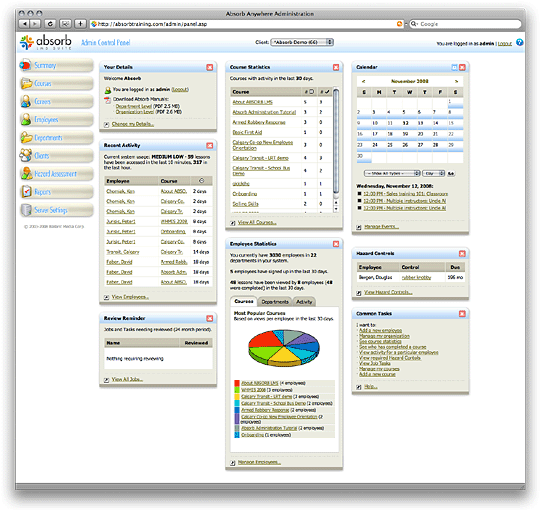Viewport: 540px width, 511px height.
Task: Click the Add a new employee link
Action: [x=380, y=330]
